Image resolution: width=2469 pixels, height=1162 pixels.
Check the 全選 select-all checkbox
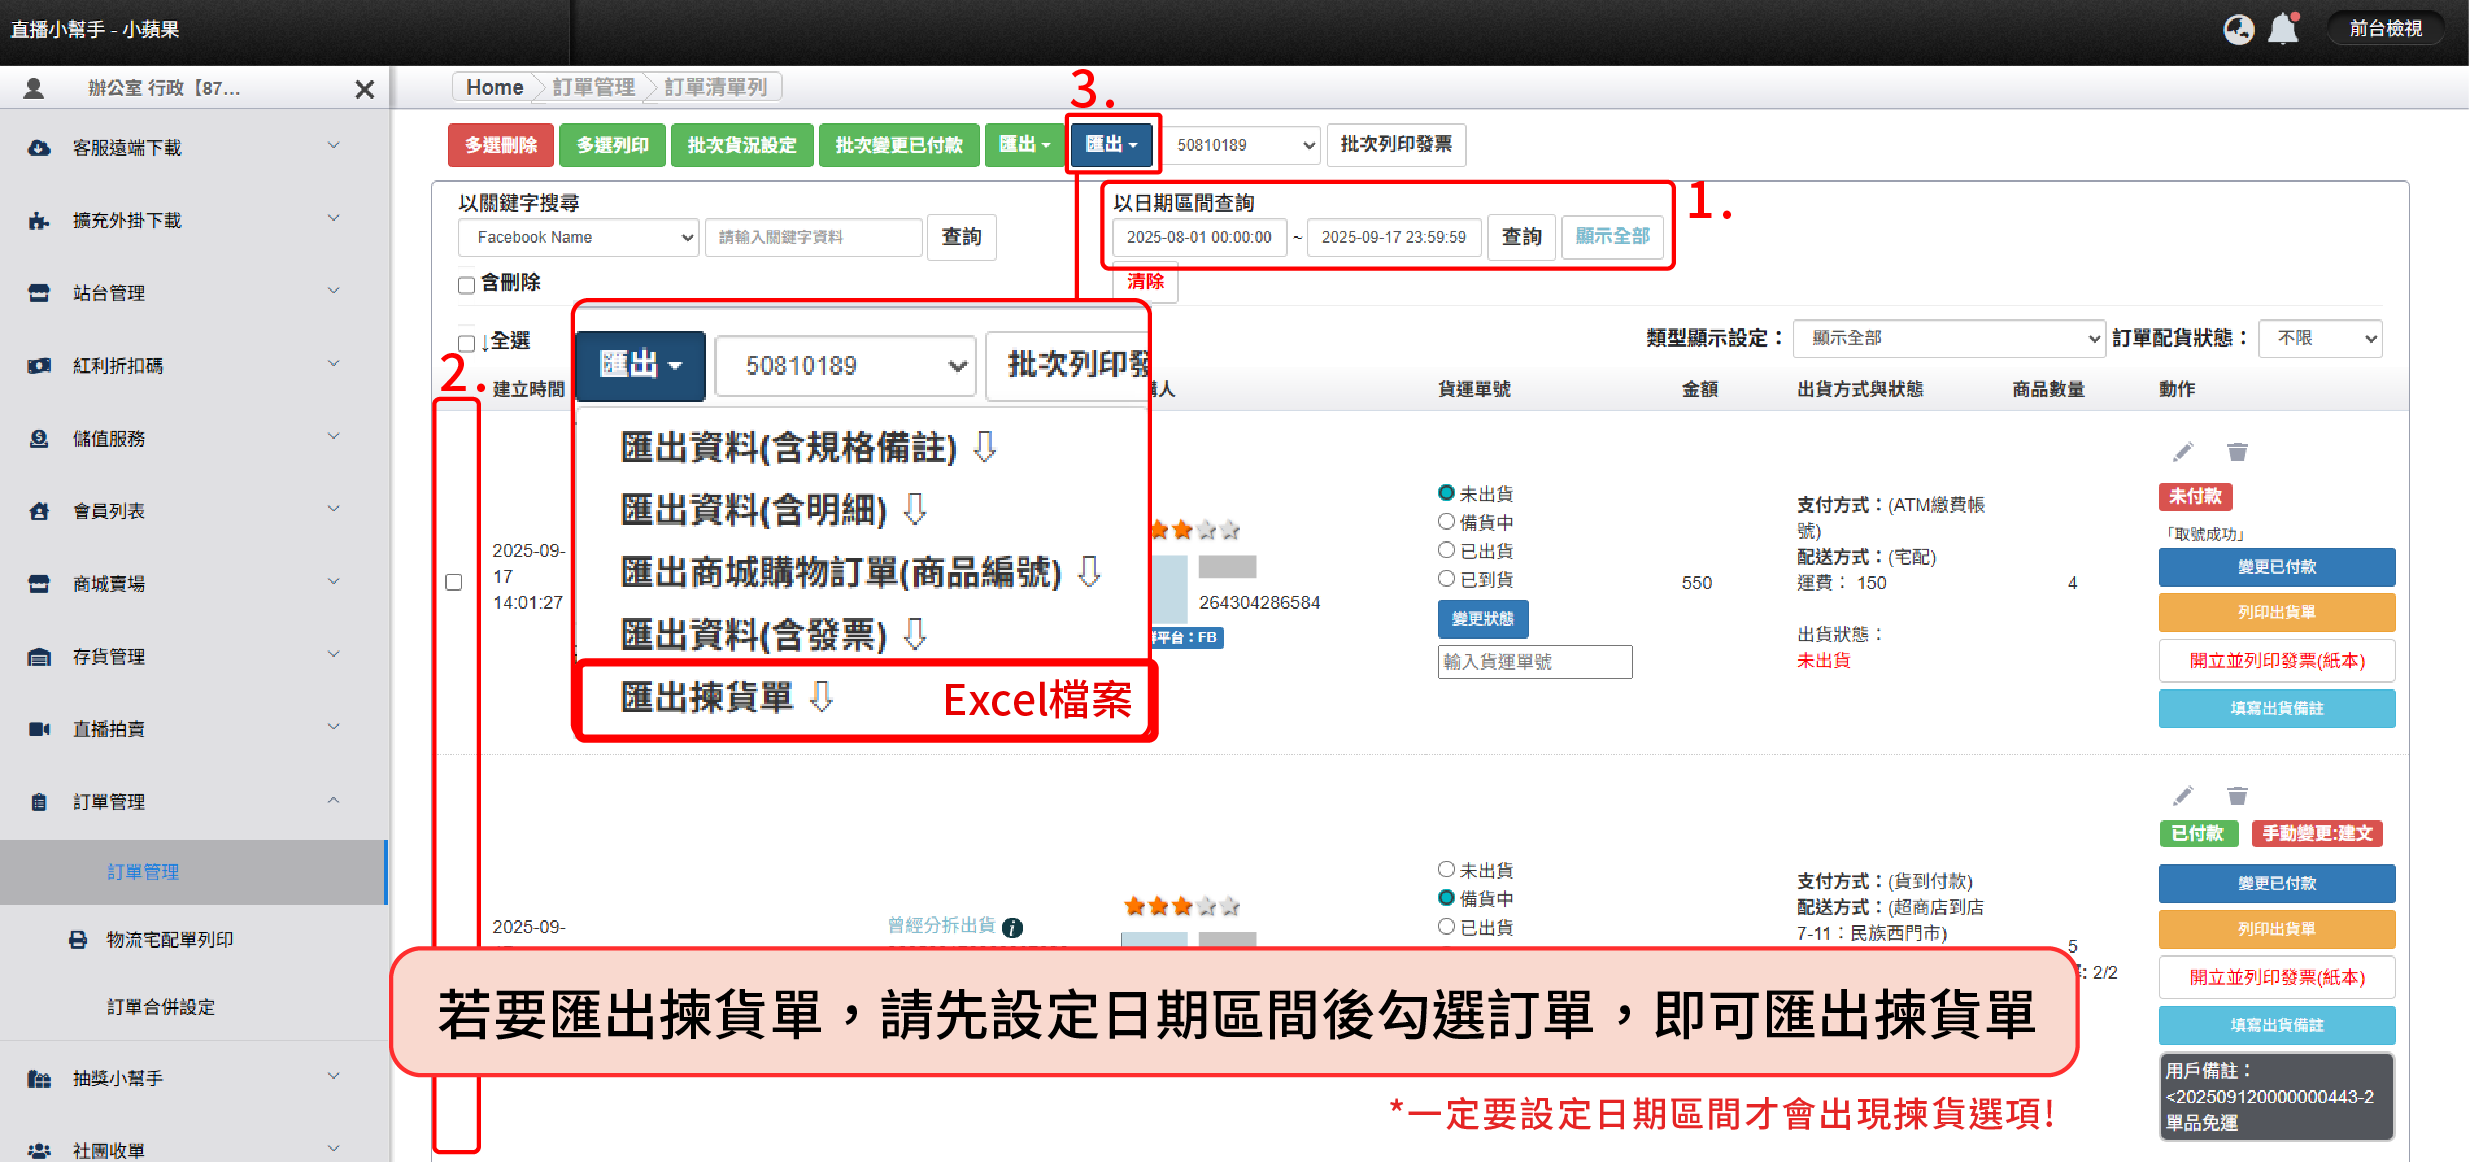coord(466,343)
